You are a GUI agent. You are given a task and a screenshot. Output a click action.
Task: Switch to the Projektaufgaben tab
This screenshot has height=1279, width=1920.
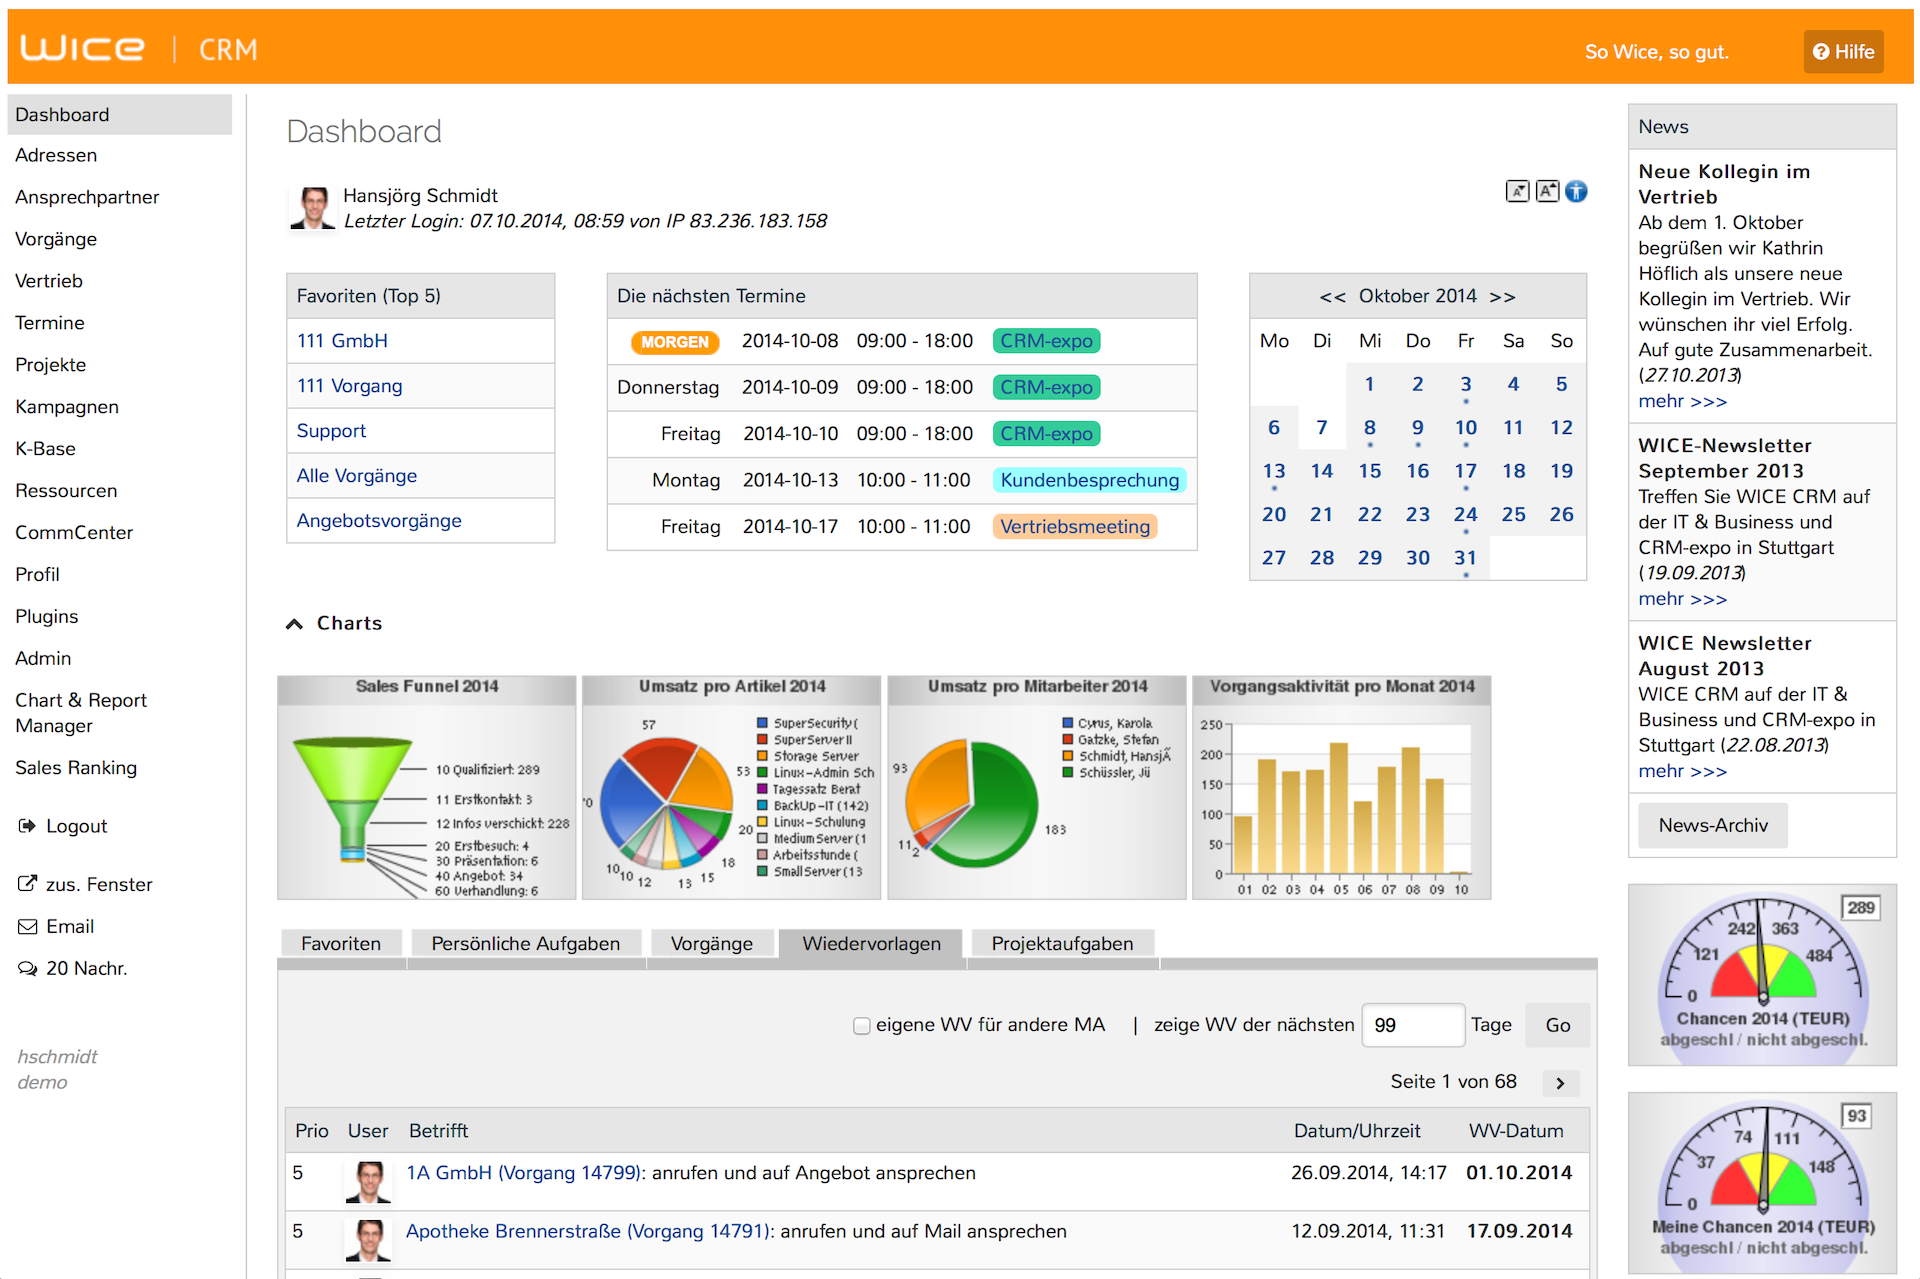pos(1062,943)
